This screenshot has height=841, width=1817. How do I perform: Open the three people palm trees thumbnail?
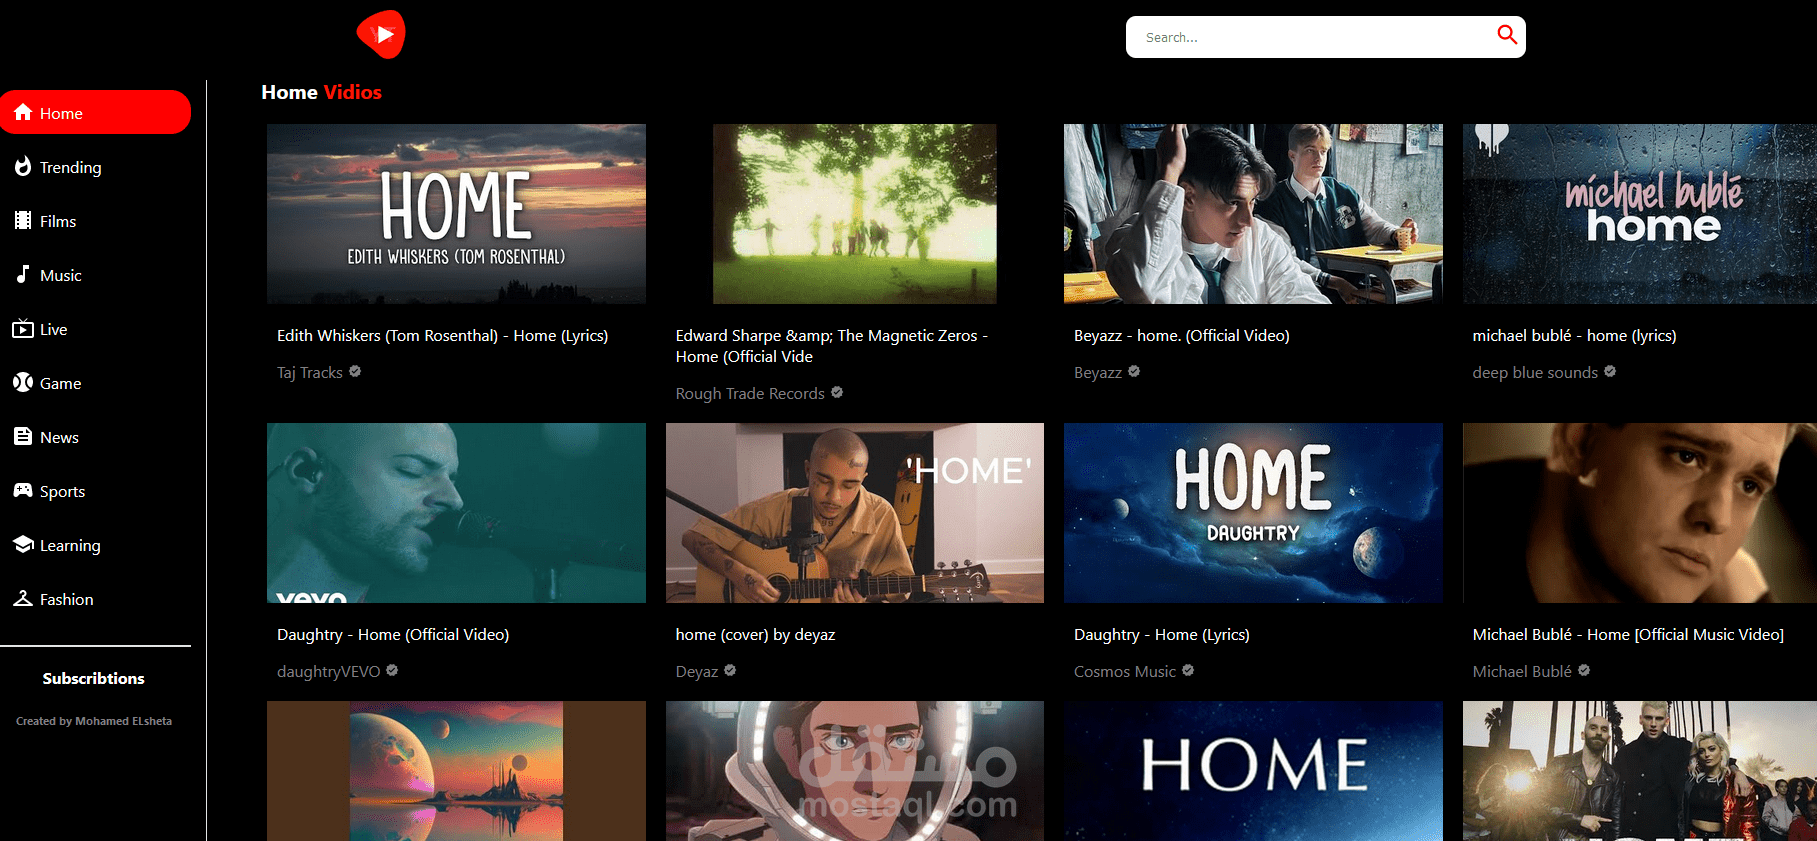click(1640, 771)
